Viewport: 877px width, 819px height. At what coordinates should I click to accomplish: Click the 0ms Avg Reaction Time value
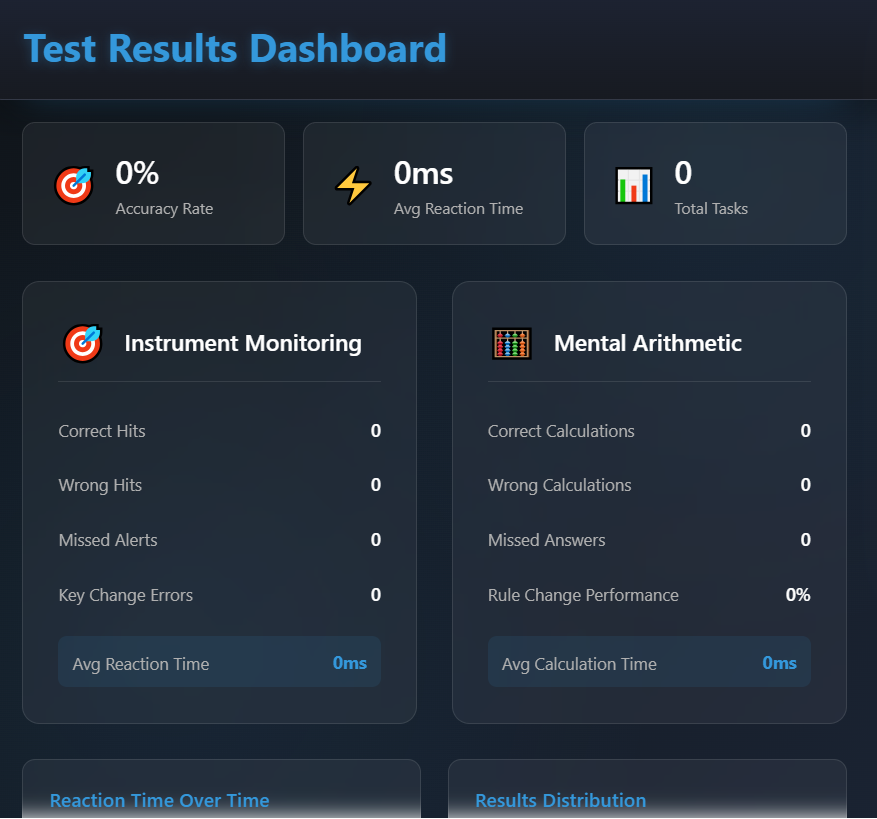point(423,172)
